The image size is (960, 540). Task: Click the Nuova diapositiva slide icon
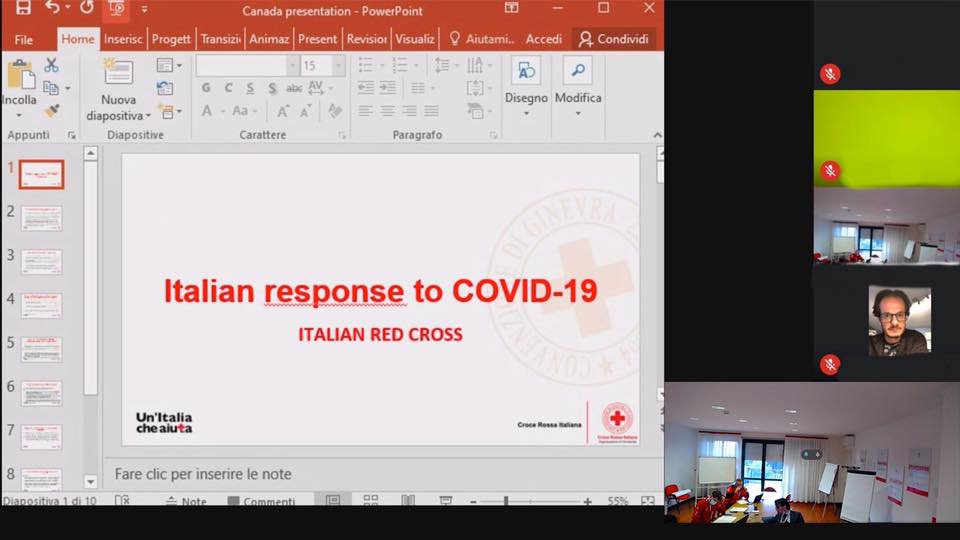[x=119, y=72]
